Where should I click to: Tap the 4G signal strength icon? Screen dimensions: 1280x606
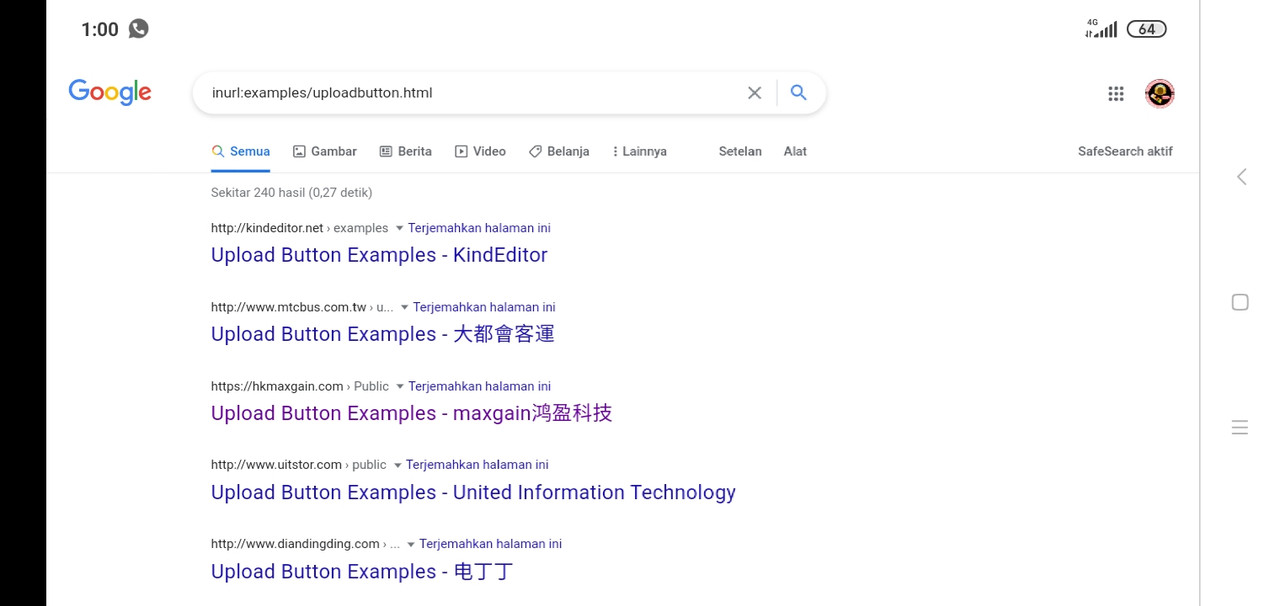(1101, 29)
